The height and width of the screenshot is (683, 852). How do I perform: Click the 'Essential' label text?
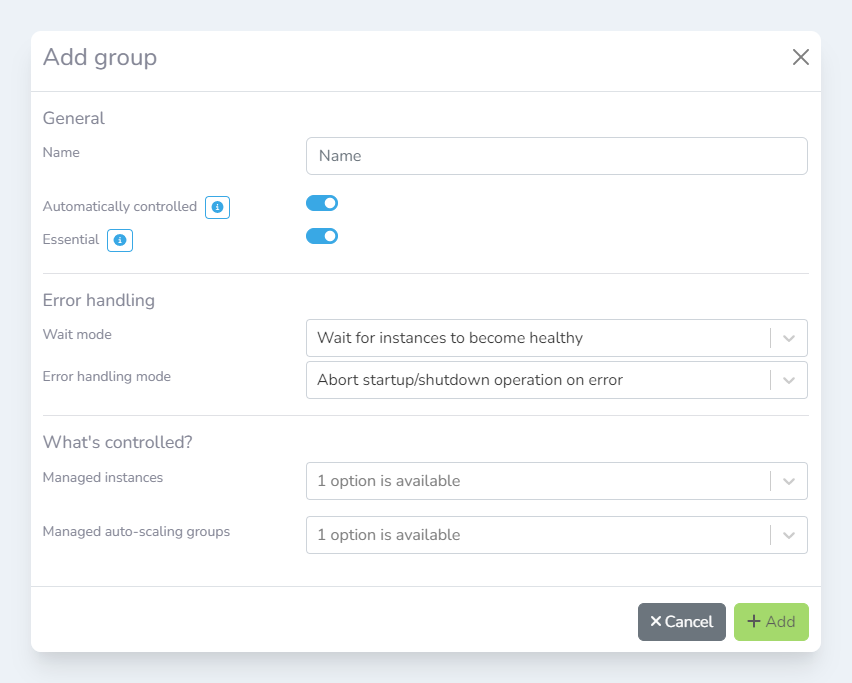point(71,239)
